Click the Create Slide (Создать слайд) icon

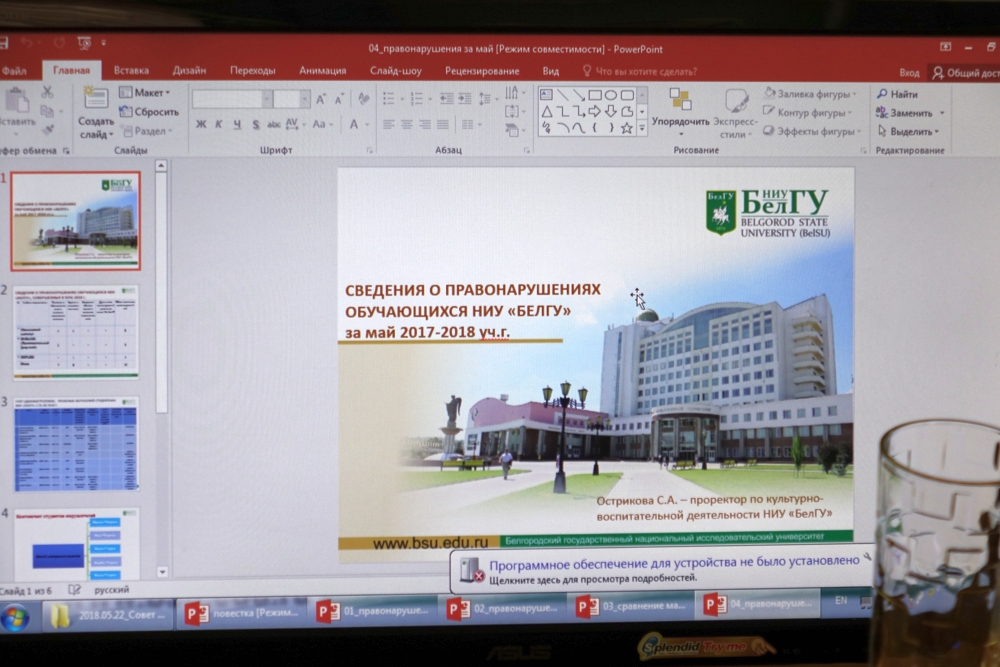pyautogui.click(x=96, y=99)
